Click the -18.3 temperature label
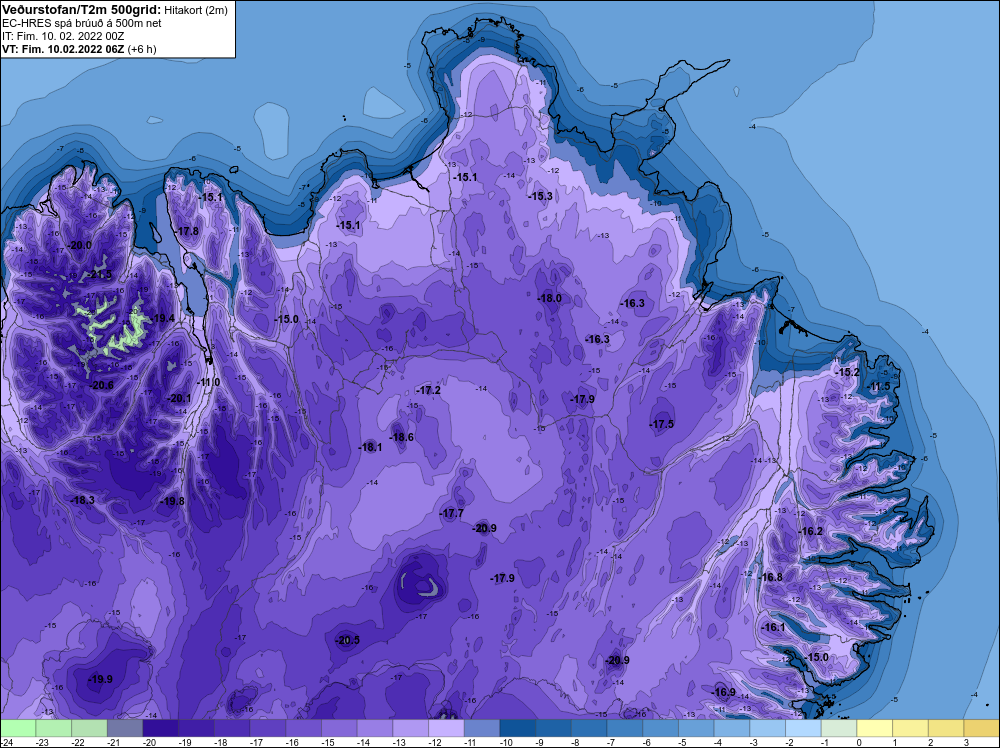 click(83, 500)
